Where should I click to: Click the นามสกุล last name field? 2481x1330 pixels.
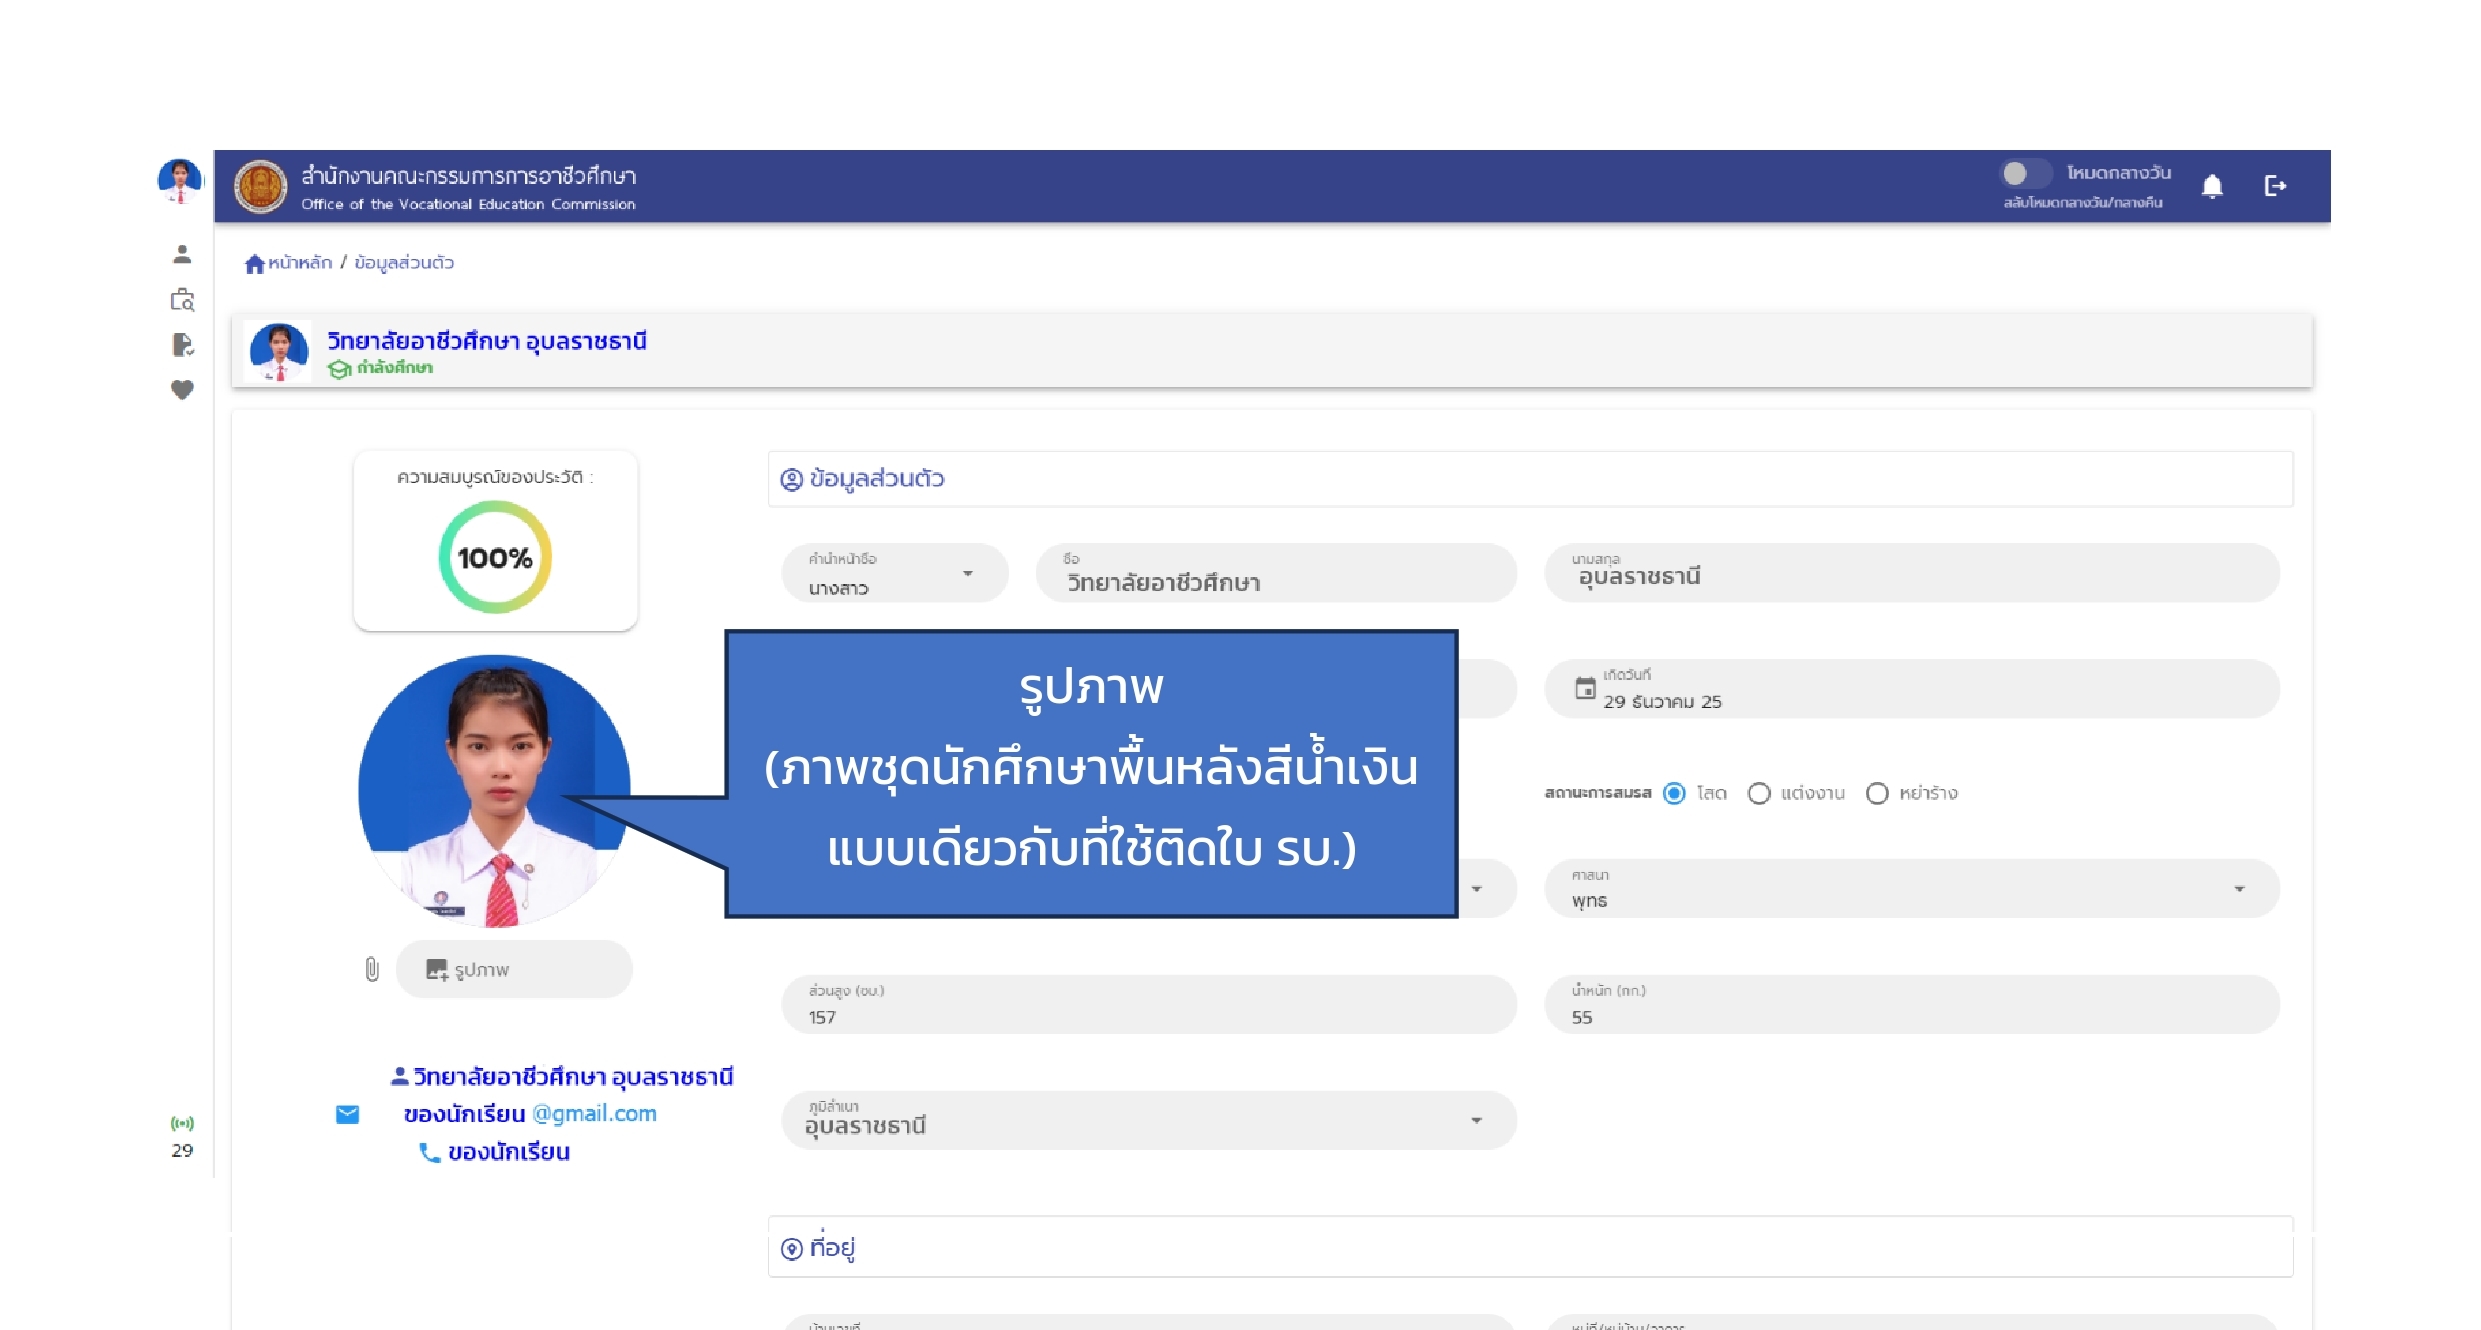point(1912,573)
